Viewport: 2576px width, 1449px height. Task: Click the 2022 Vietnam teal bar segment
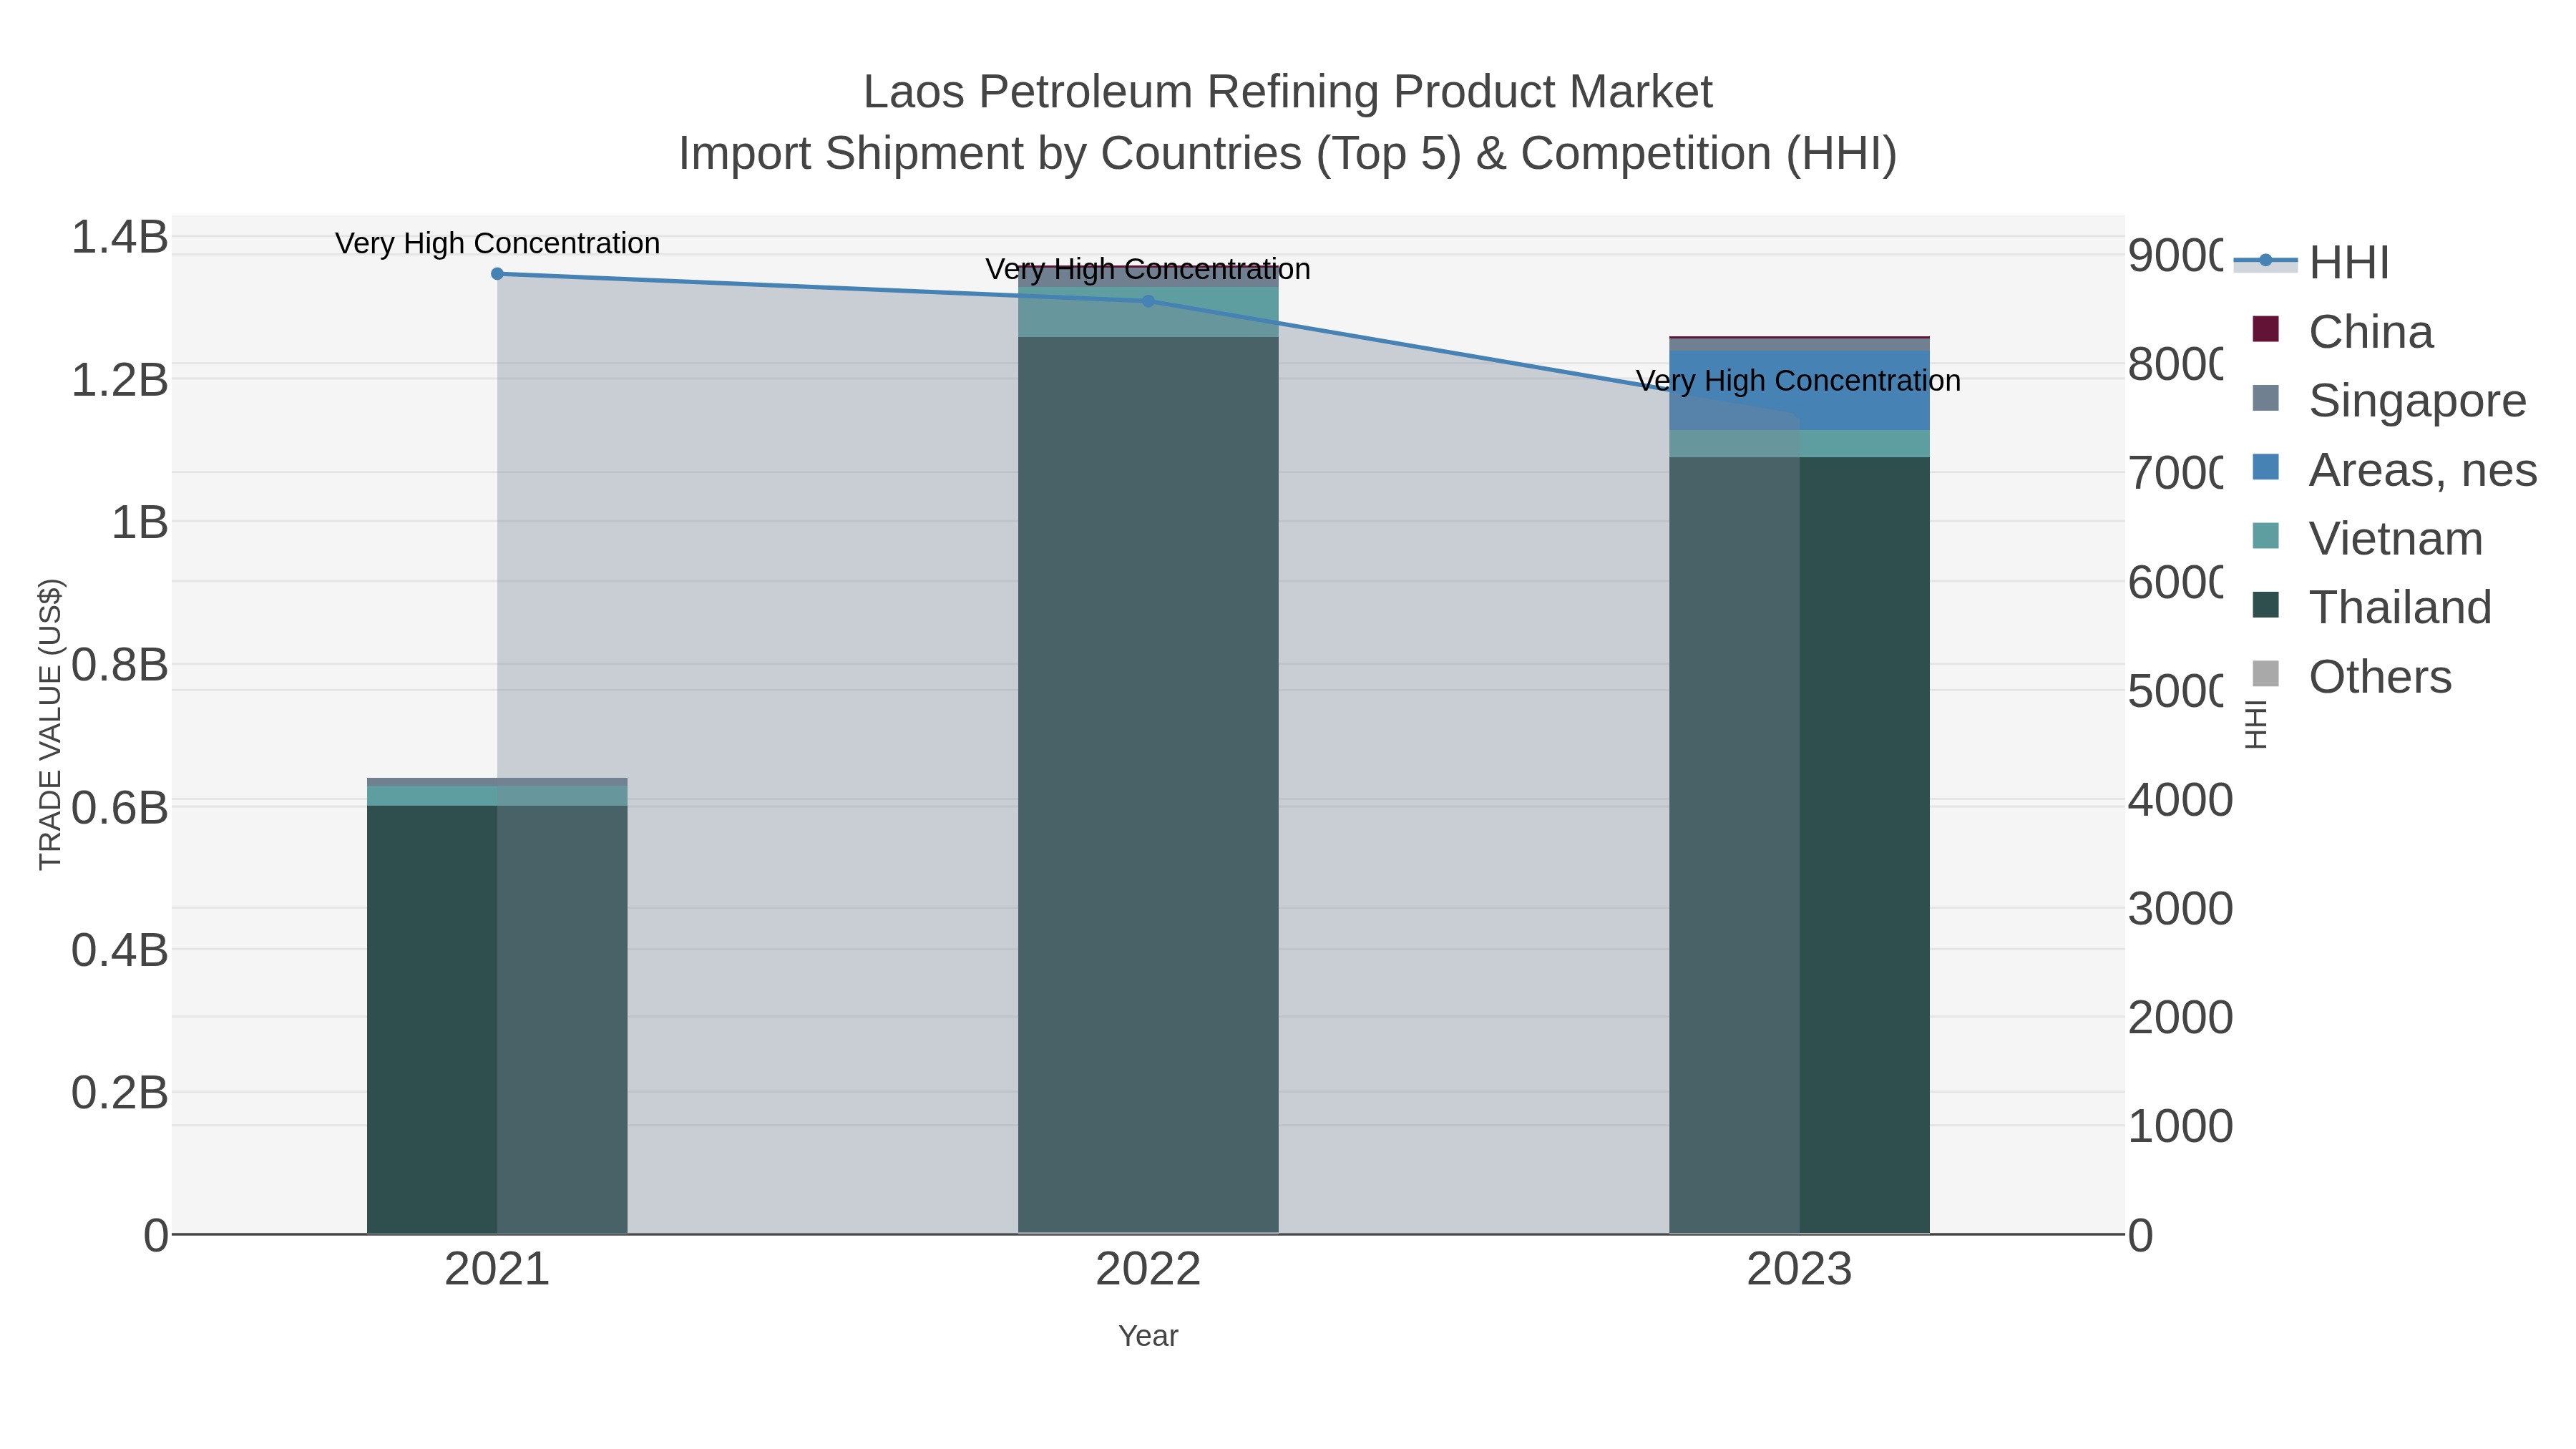[1148, 312]
